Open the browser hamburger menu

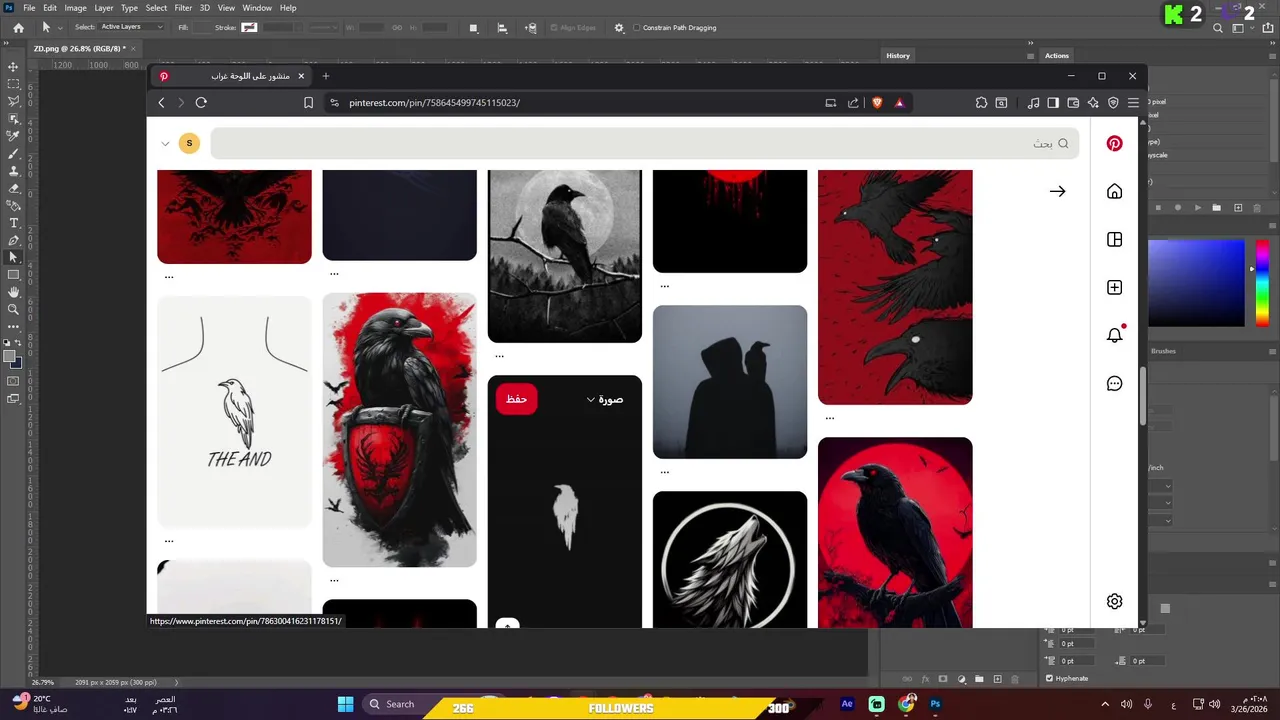click(1133, 103)
